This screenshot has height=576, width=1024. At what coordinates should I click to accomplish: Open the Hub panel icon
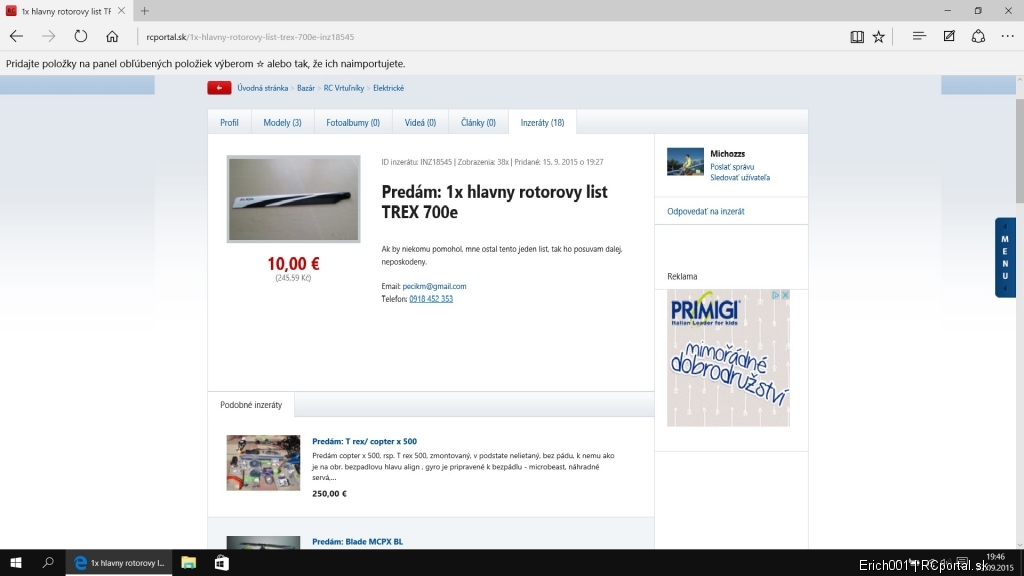point(919,37)
